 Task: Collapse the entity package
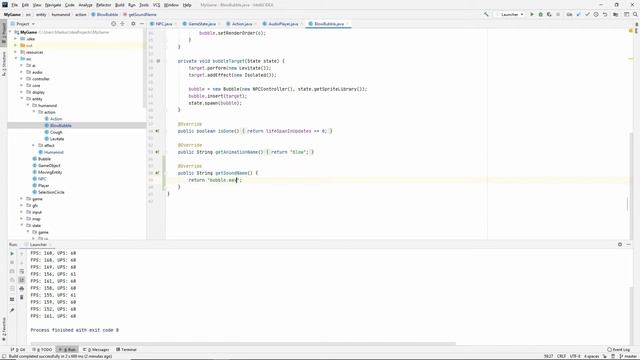(x=22, y=99)
